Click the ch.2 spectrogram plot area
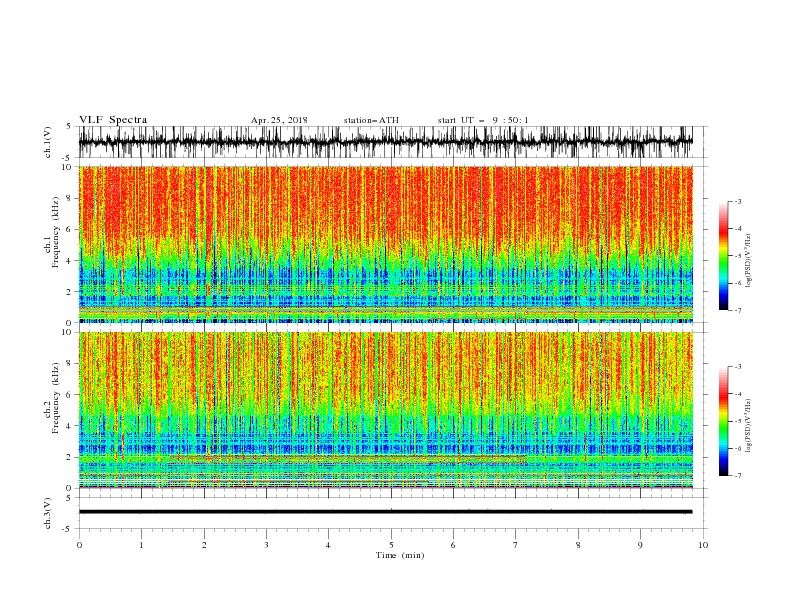 tap(386, 410)
